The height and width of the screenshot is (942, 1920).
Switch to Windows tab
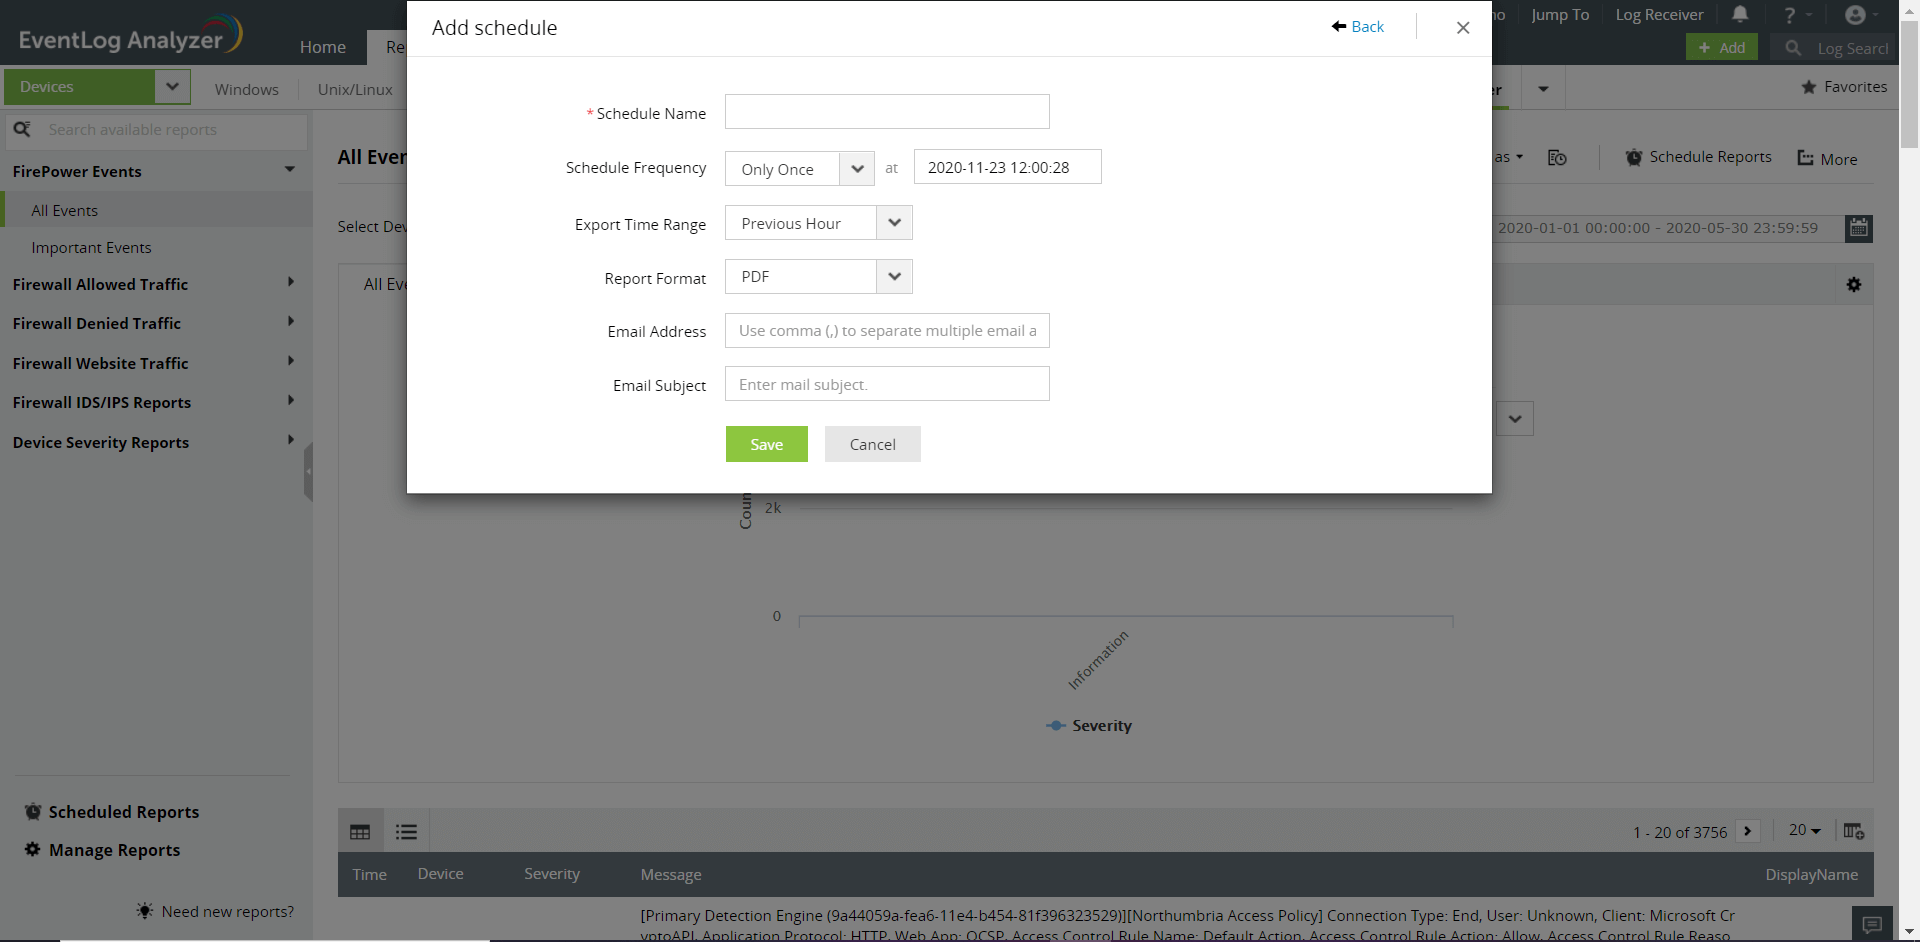pos(247,89)
